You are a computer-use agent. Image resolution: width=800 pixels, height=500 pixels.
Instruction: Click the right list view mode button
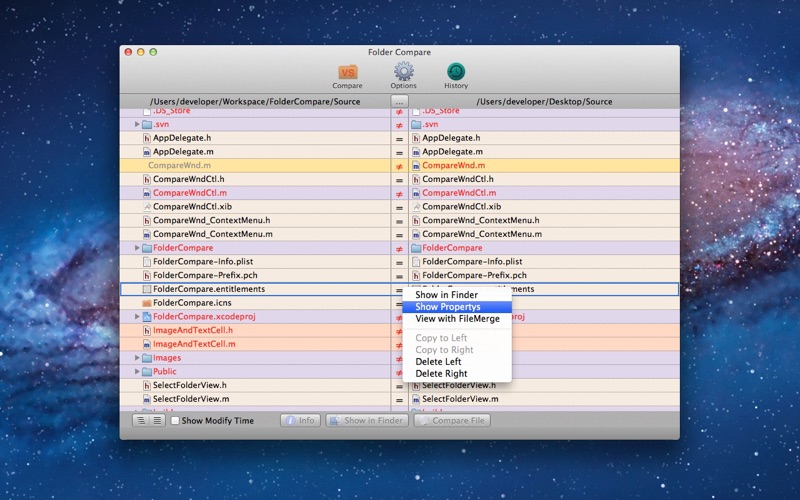[157, 420]
